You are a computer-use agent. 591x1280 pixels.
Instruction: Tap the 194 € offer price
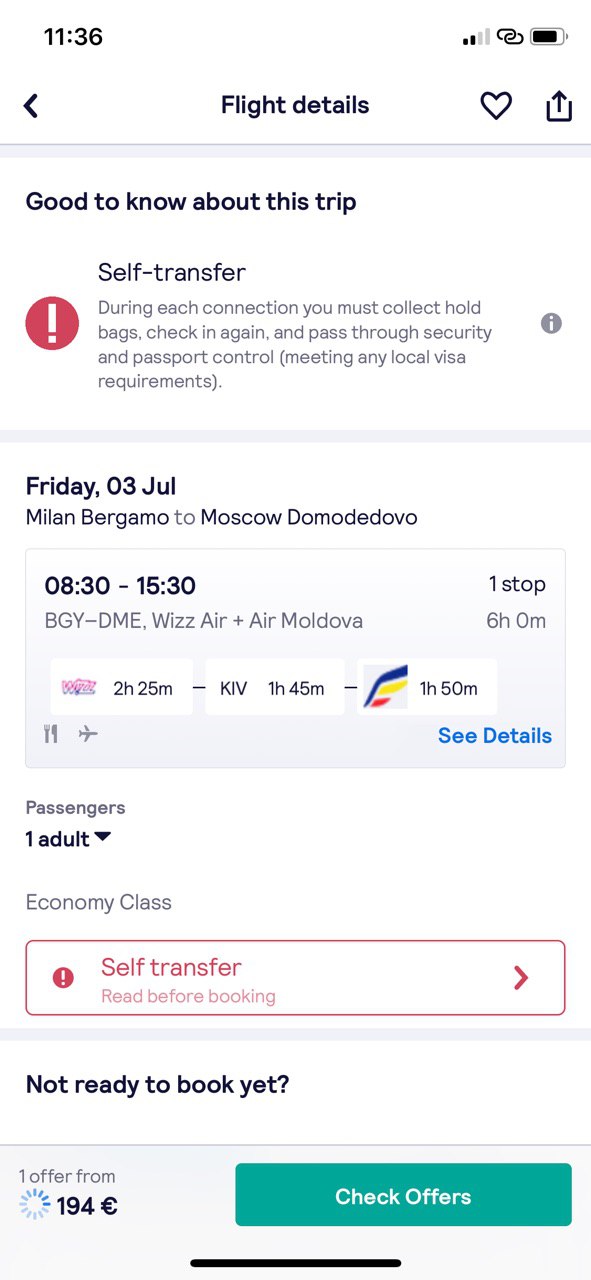coord(87,1206)
